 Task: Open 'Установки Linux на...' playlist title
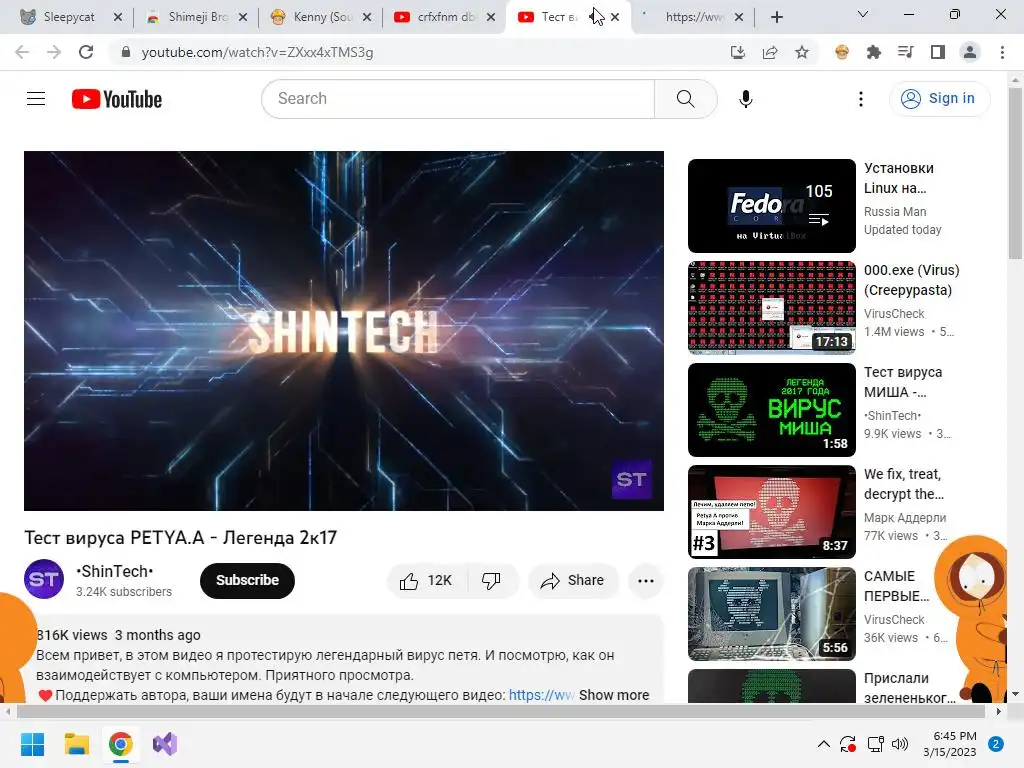click(899, 178)
